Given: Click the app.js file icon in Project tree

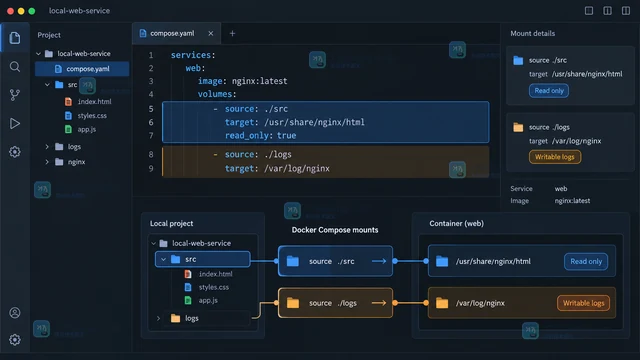Looking at the screenshot, I should [x=68, y=129].
